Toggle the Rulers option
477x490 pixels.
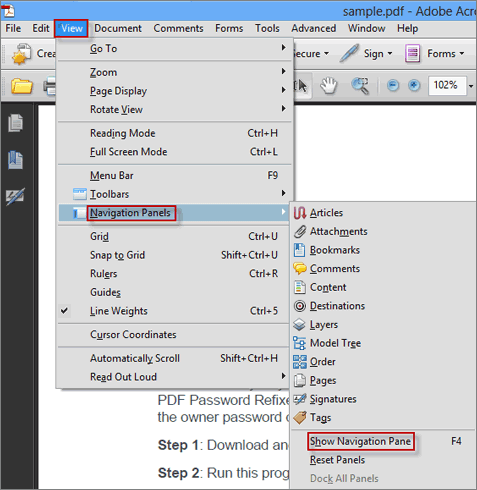pyautogui.click(x=173, y=274)
